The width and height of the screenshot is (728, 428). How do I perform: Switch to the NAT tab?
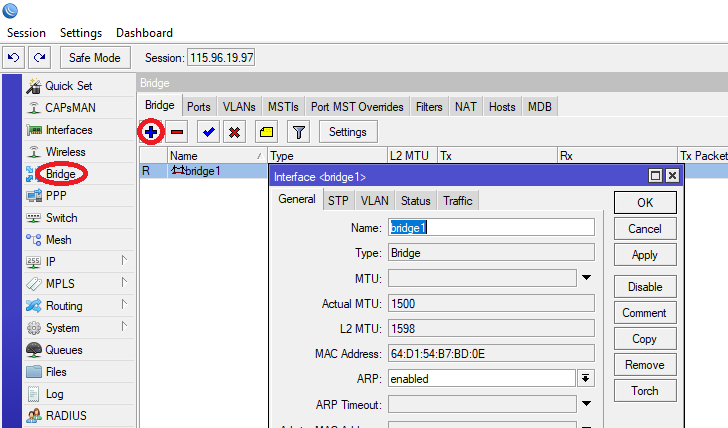click(466, 107)
